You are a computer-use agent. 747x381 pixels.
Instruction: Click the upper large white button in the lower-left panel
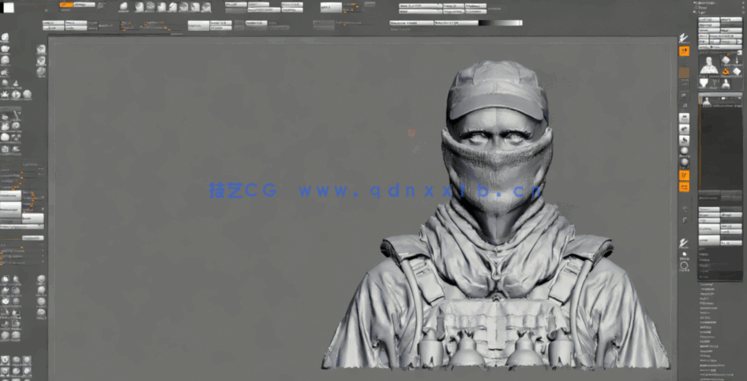coord(10,196)
